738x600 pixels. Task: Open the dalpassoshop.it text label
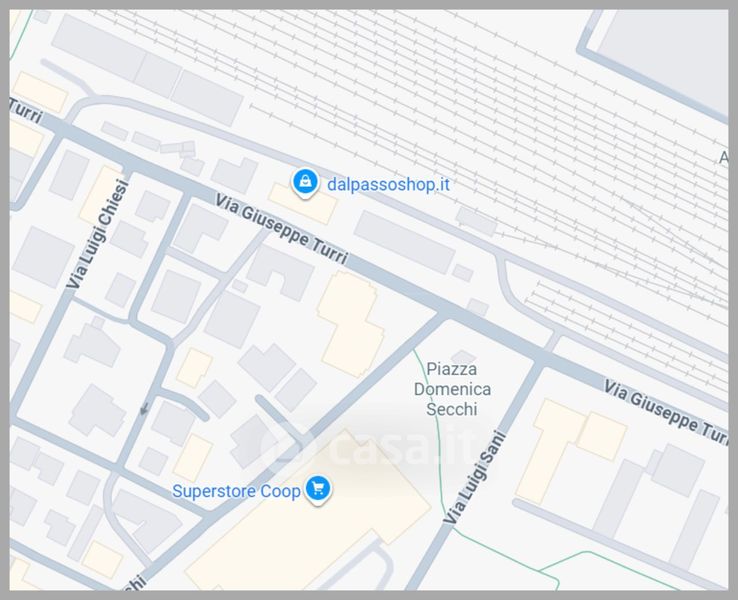(388, 184)
